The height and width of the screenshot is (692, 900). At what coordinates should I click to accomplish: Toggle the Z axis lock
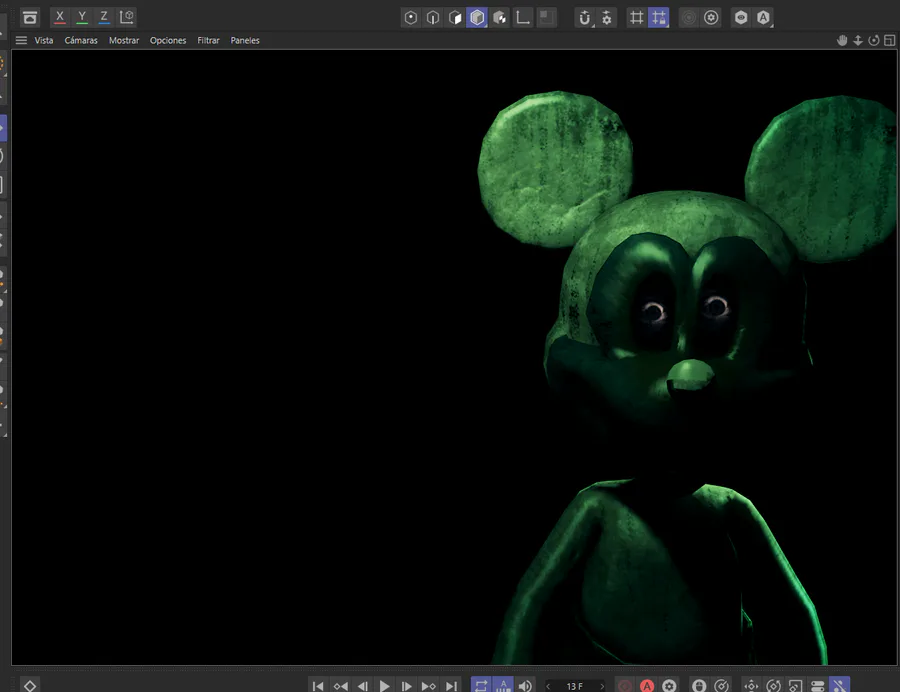point(104,17)
